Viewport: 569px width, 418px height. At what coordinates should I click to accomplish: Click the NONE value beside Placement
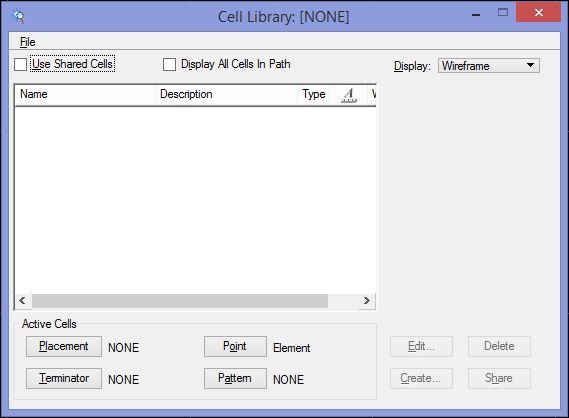click(123, 348)
